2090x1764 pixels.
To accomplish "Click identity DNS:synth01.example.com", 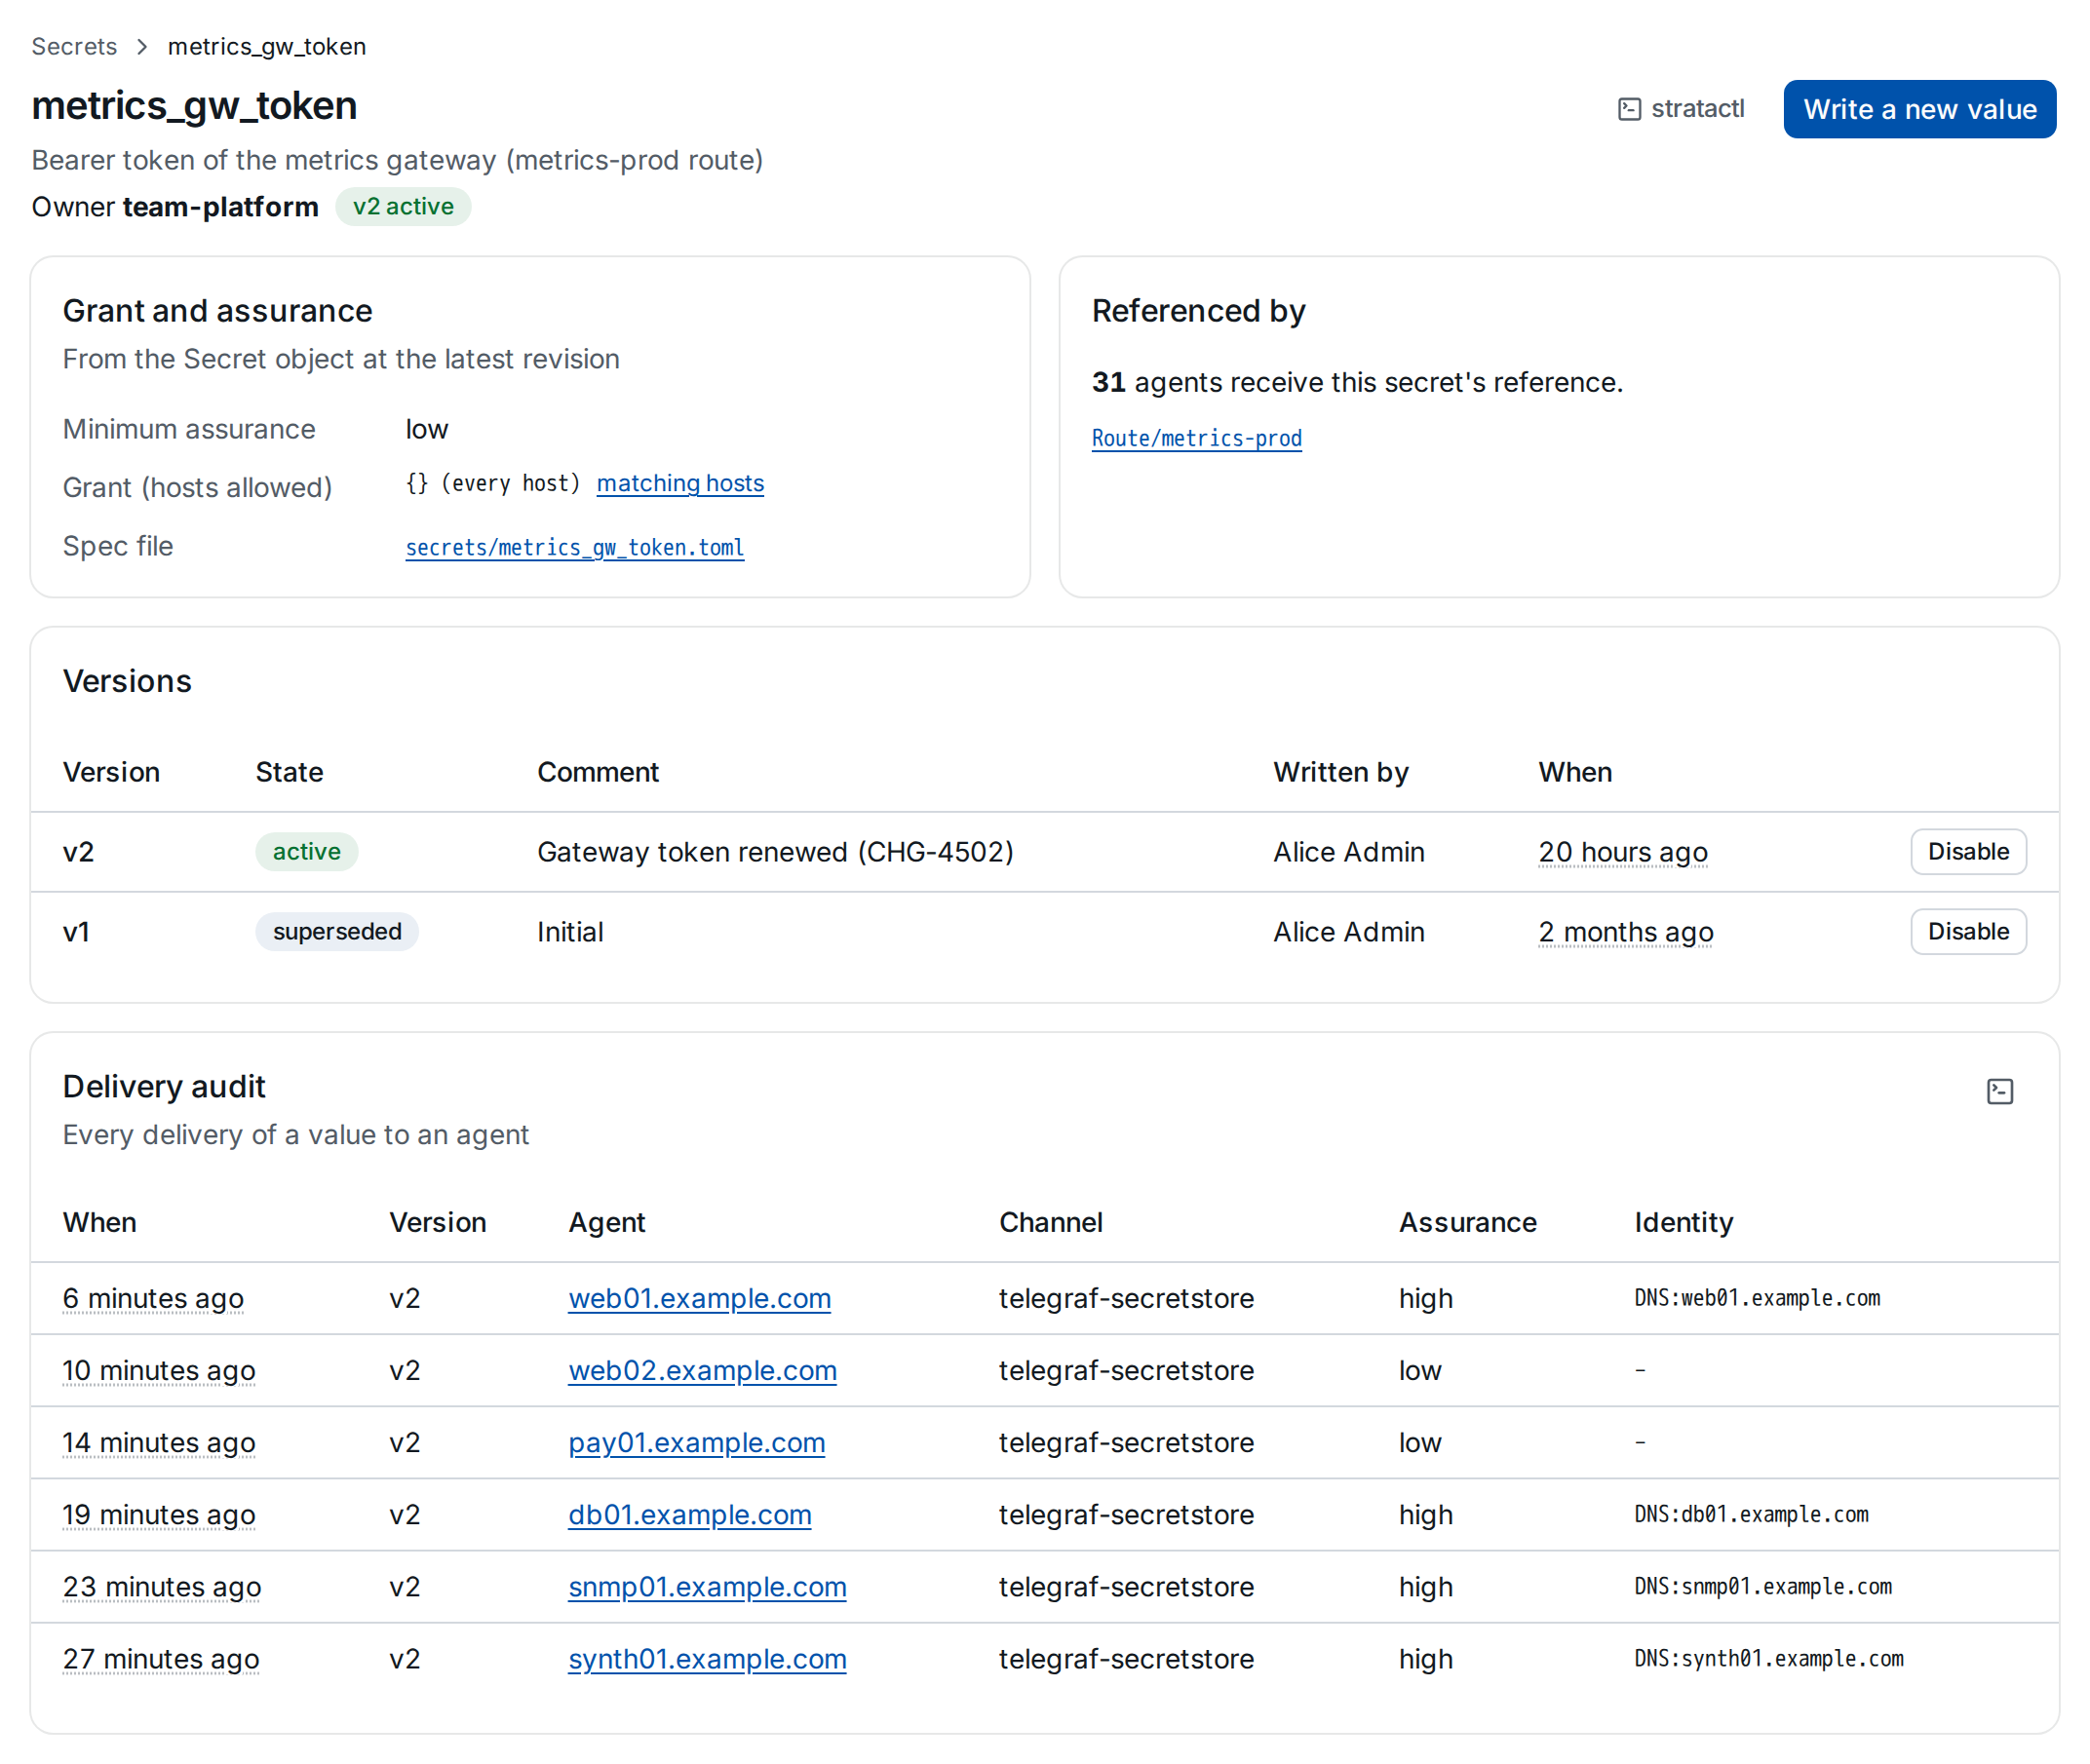I will pos(1769,1658).
